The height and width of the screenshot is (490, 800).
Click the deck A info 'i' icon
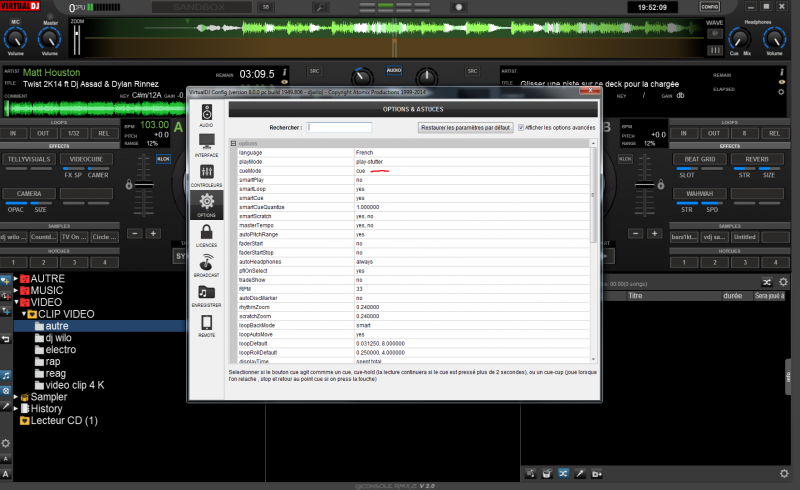(x=284, y=72)
